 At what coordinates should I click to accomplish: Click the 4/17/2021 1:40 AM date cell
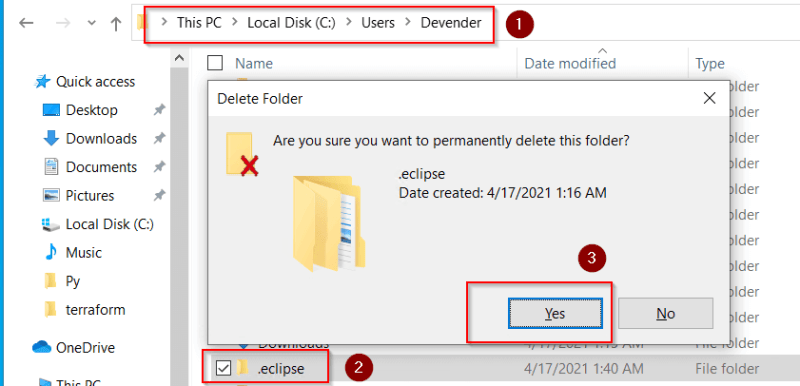coord(584,369)
